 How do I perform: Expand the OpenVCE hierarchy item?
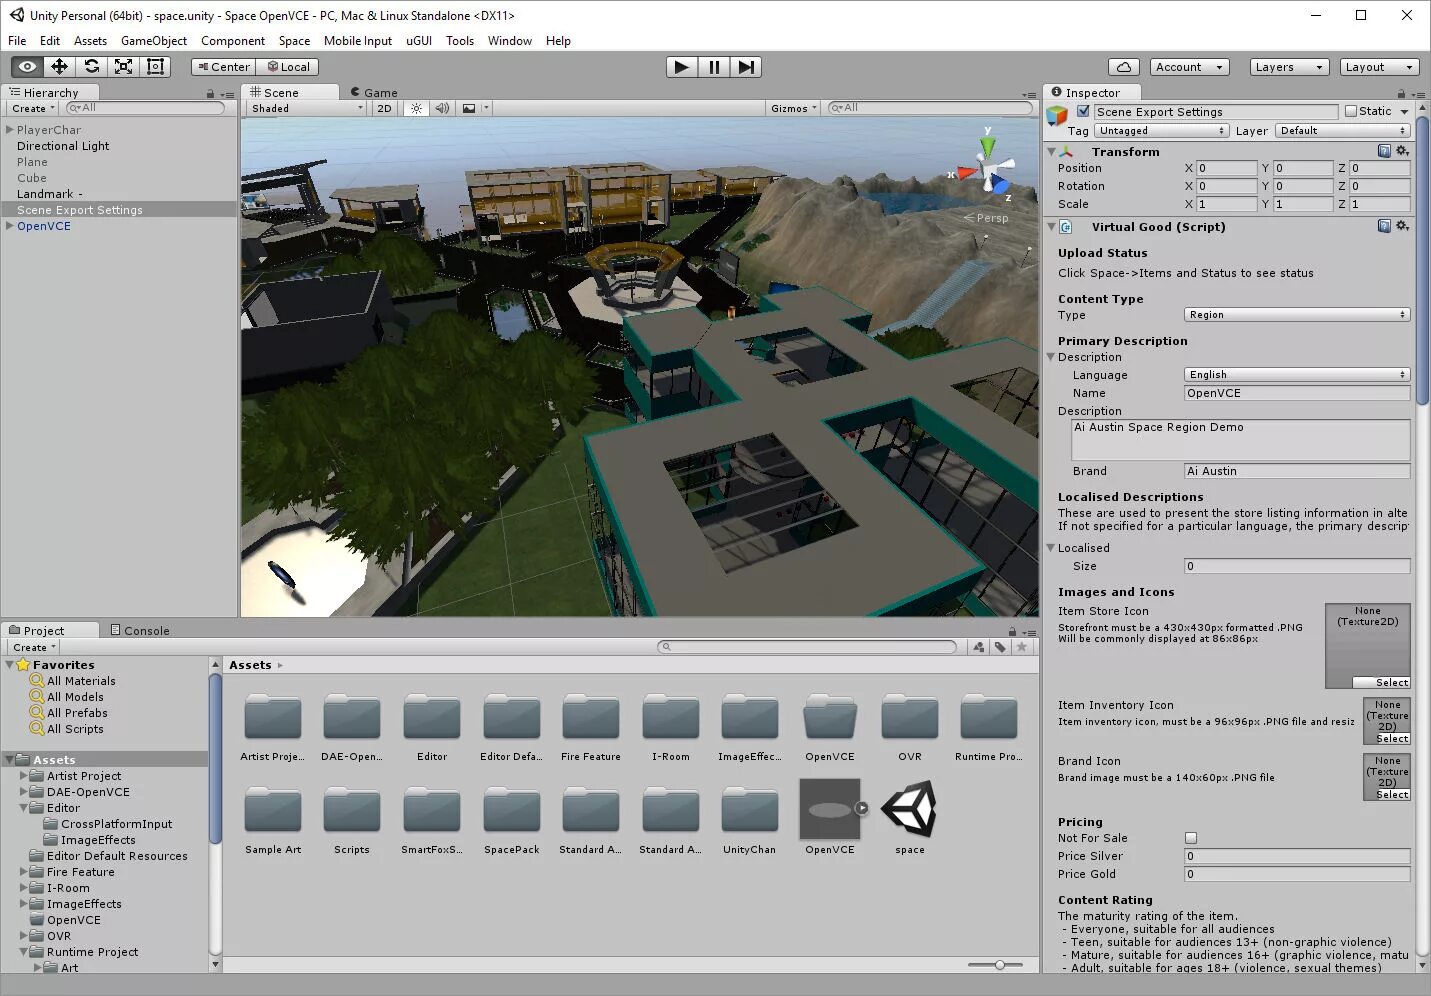coord(9,226)
